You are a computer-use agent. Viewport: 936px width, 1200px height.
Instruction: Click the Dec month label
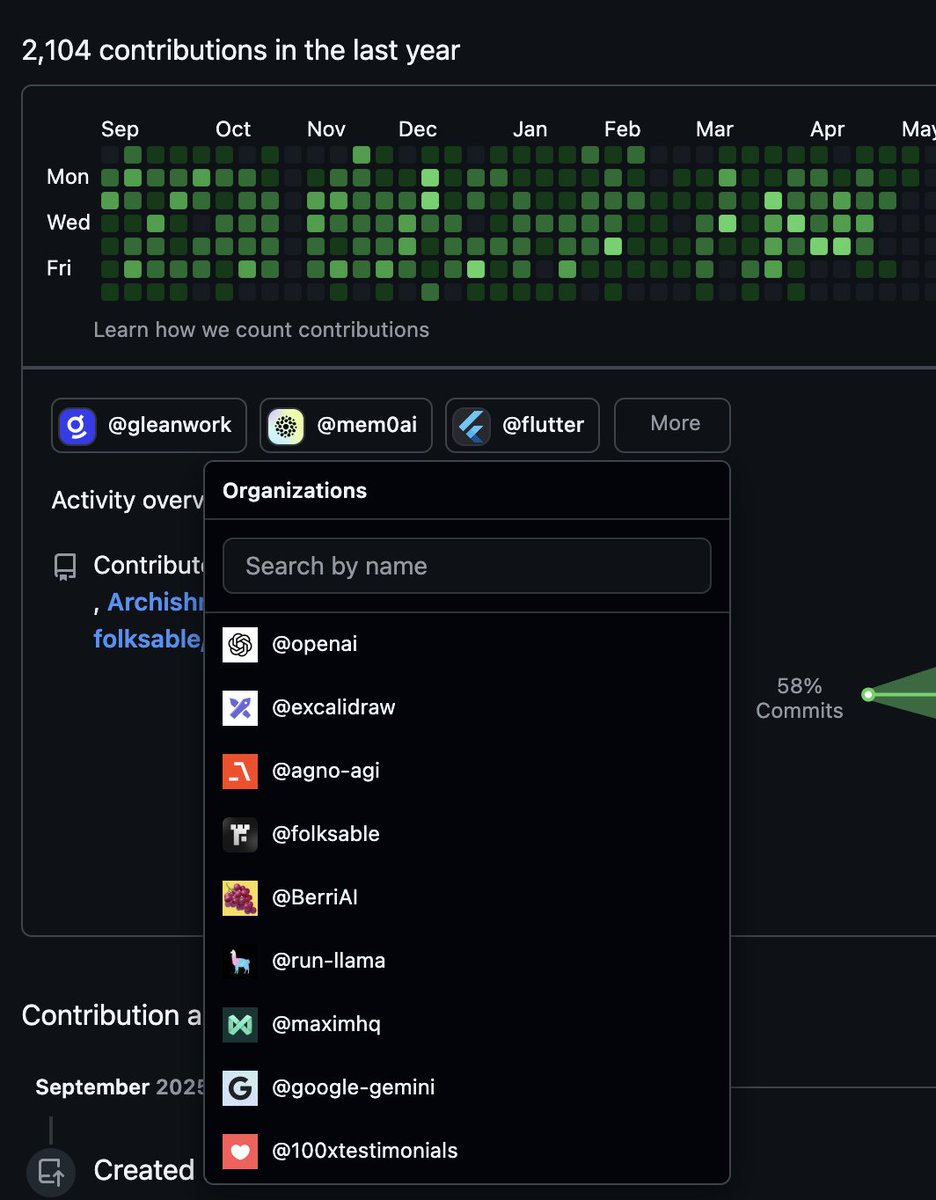pos(417,130)
